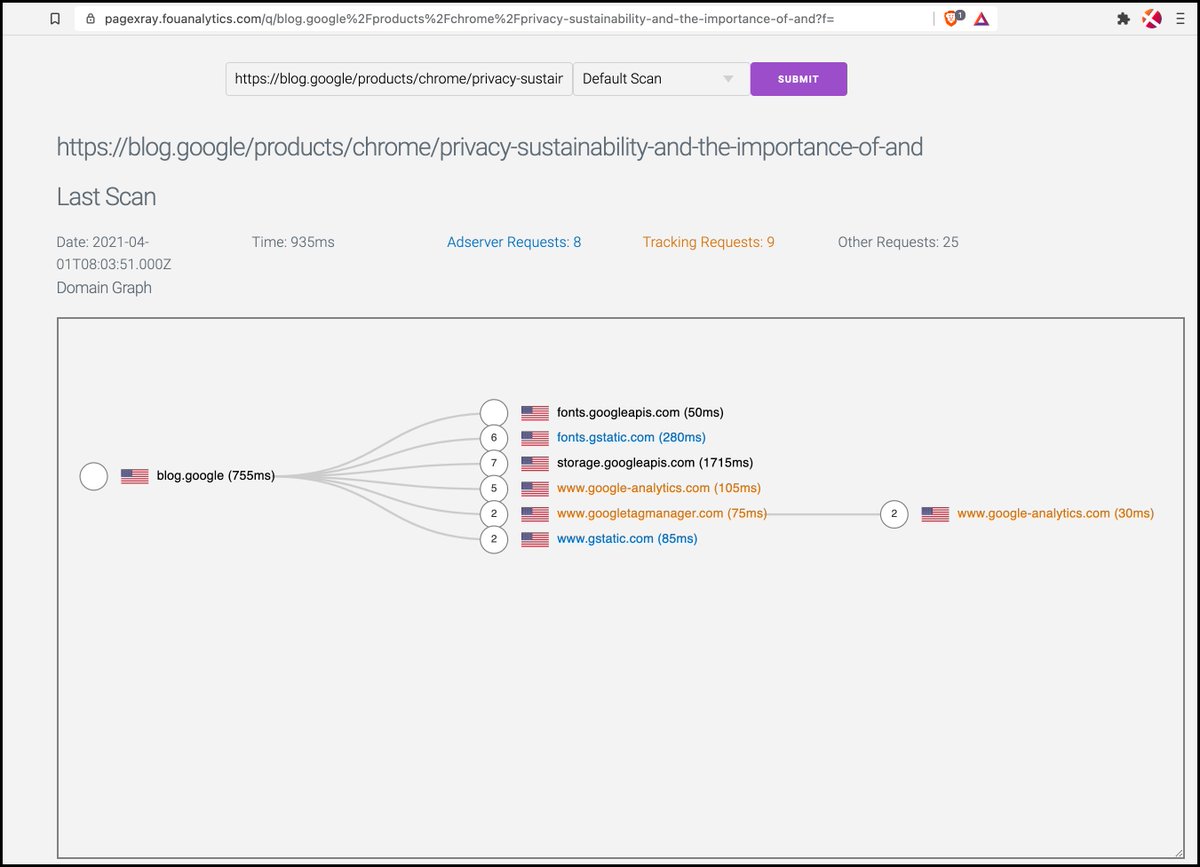Click the storage.googleapis.com node with 7

tap(494, 463)
